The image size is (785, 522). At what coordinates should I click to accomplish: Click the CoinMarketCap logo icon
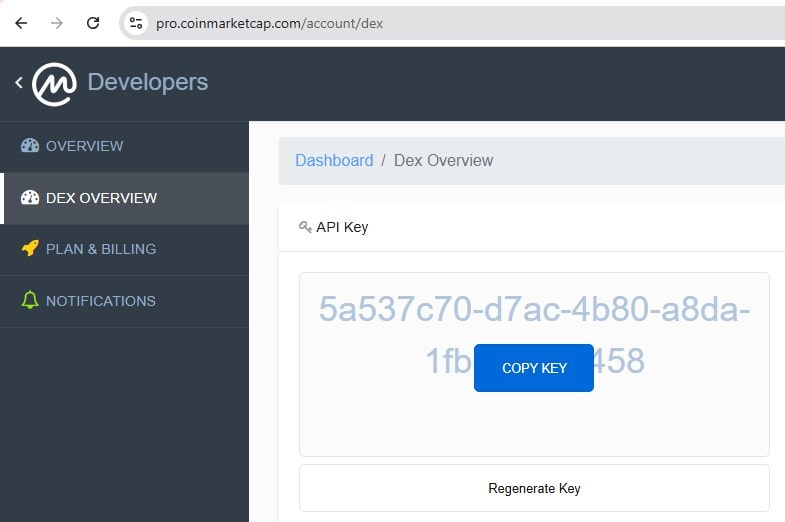click(x=54, y=84)
